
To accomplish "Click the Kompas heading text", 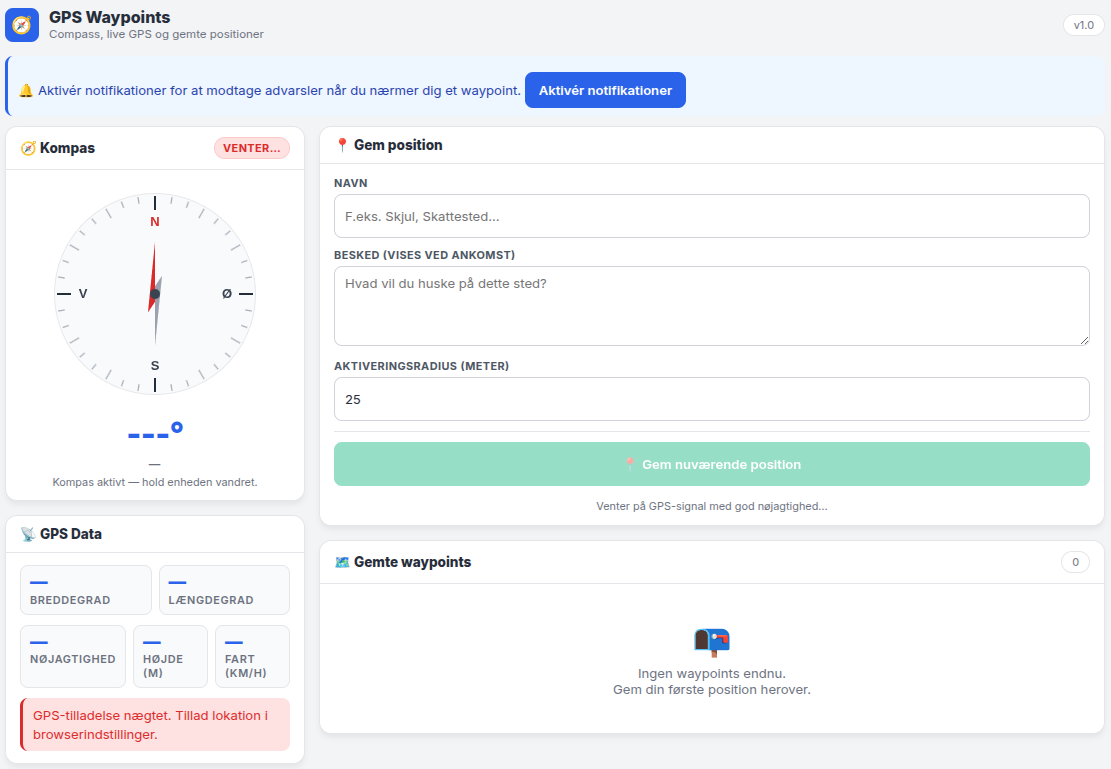I will (x=67, y=148).
